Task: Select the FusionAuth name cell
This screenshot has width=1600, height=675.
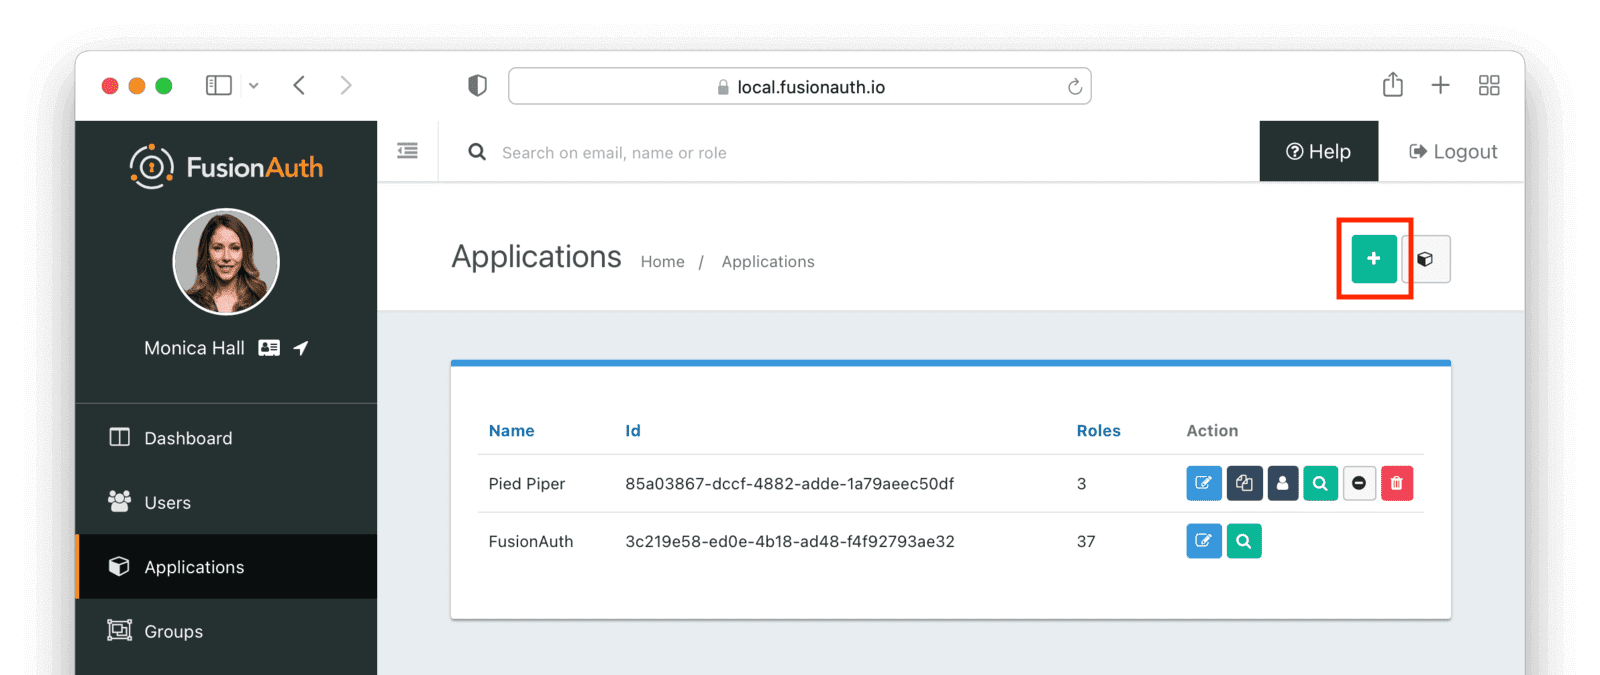Action: click(531, 542)
